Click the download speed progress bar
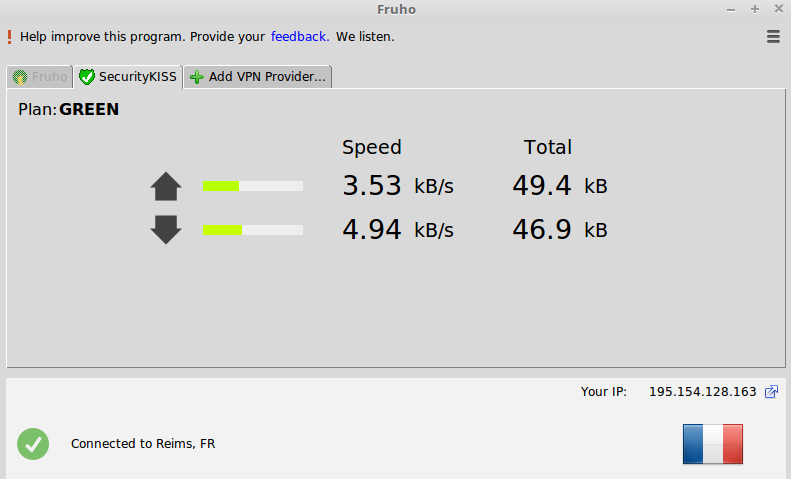 tap(252, 230)
